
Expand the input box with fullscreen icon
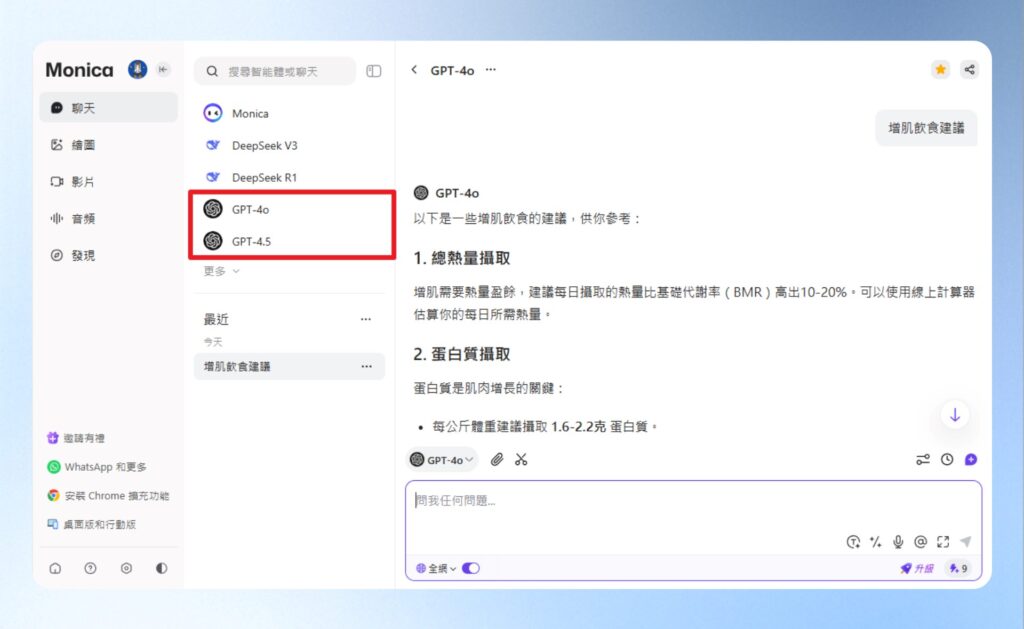[943, 541]
